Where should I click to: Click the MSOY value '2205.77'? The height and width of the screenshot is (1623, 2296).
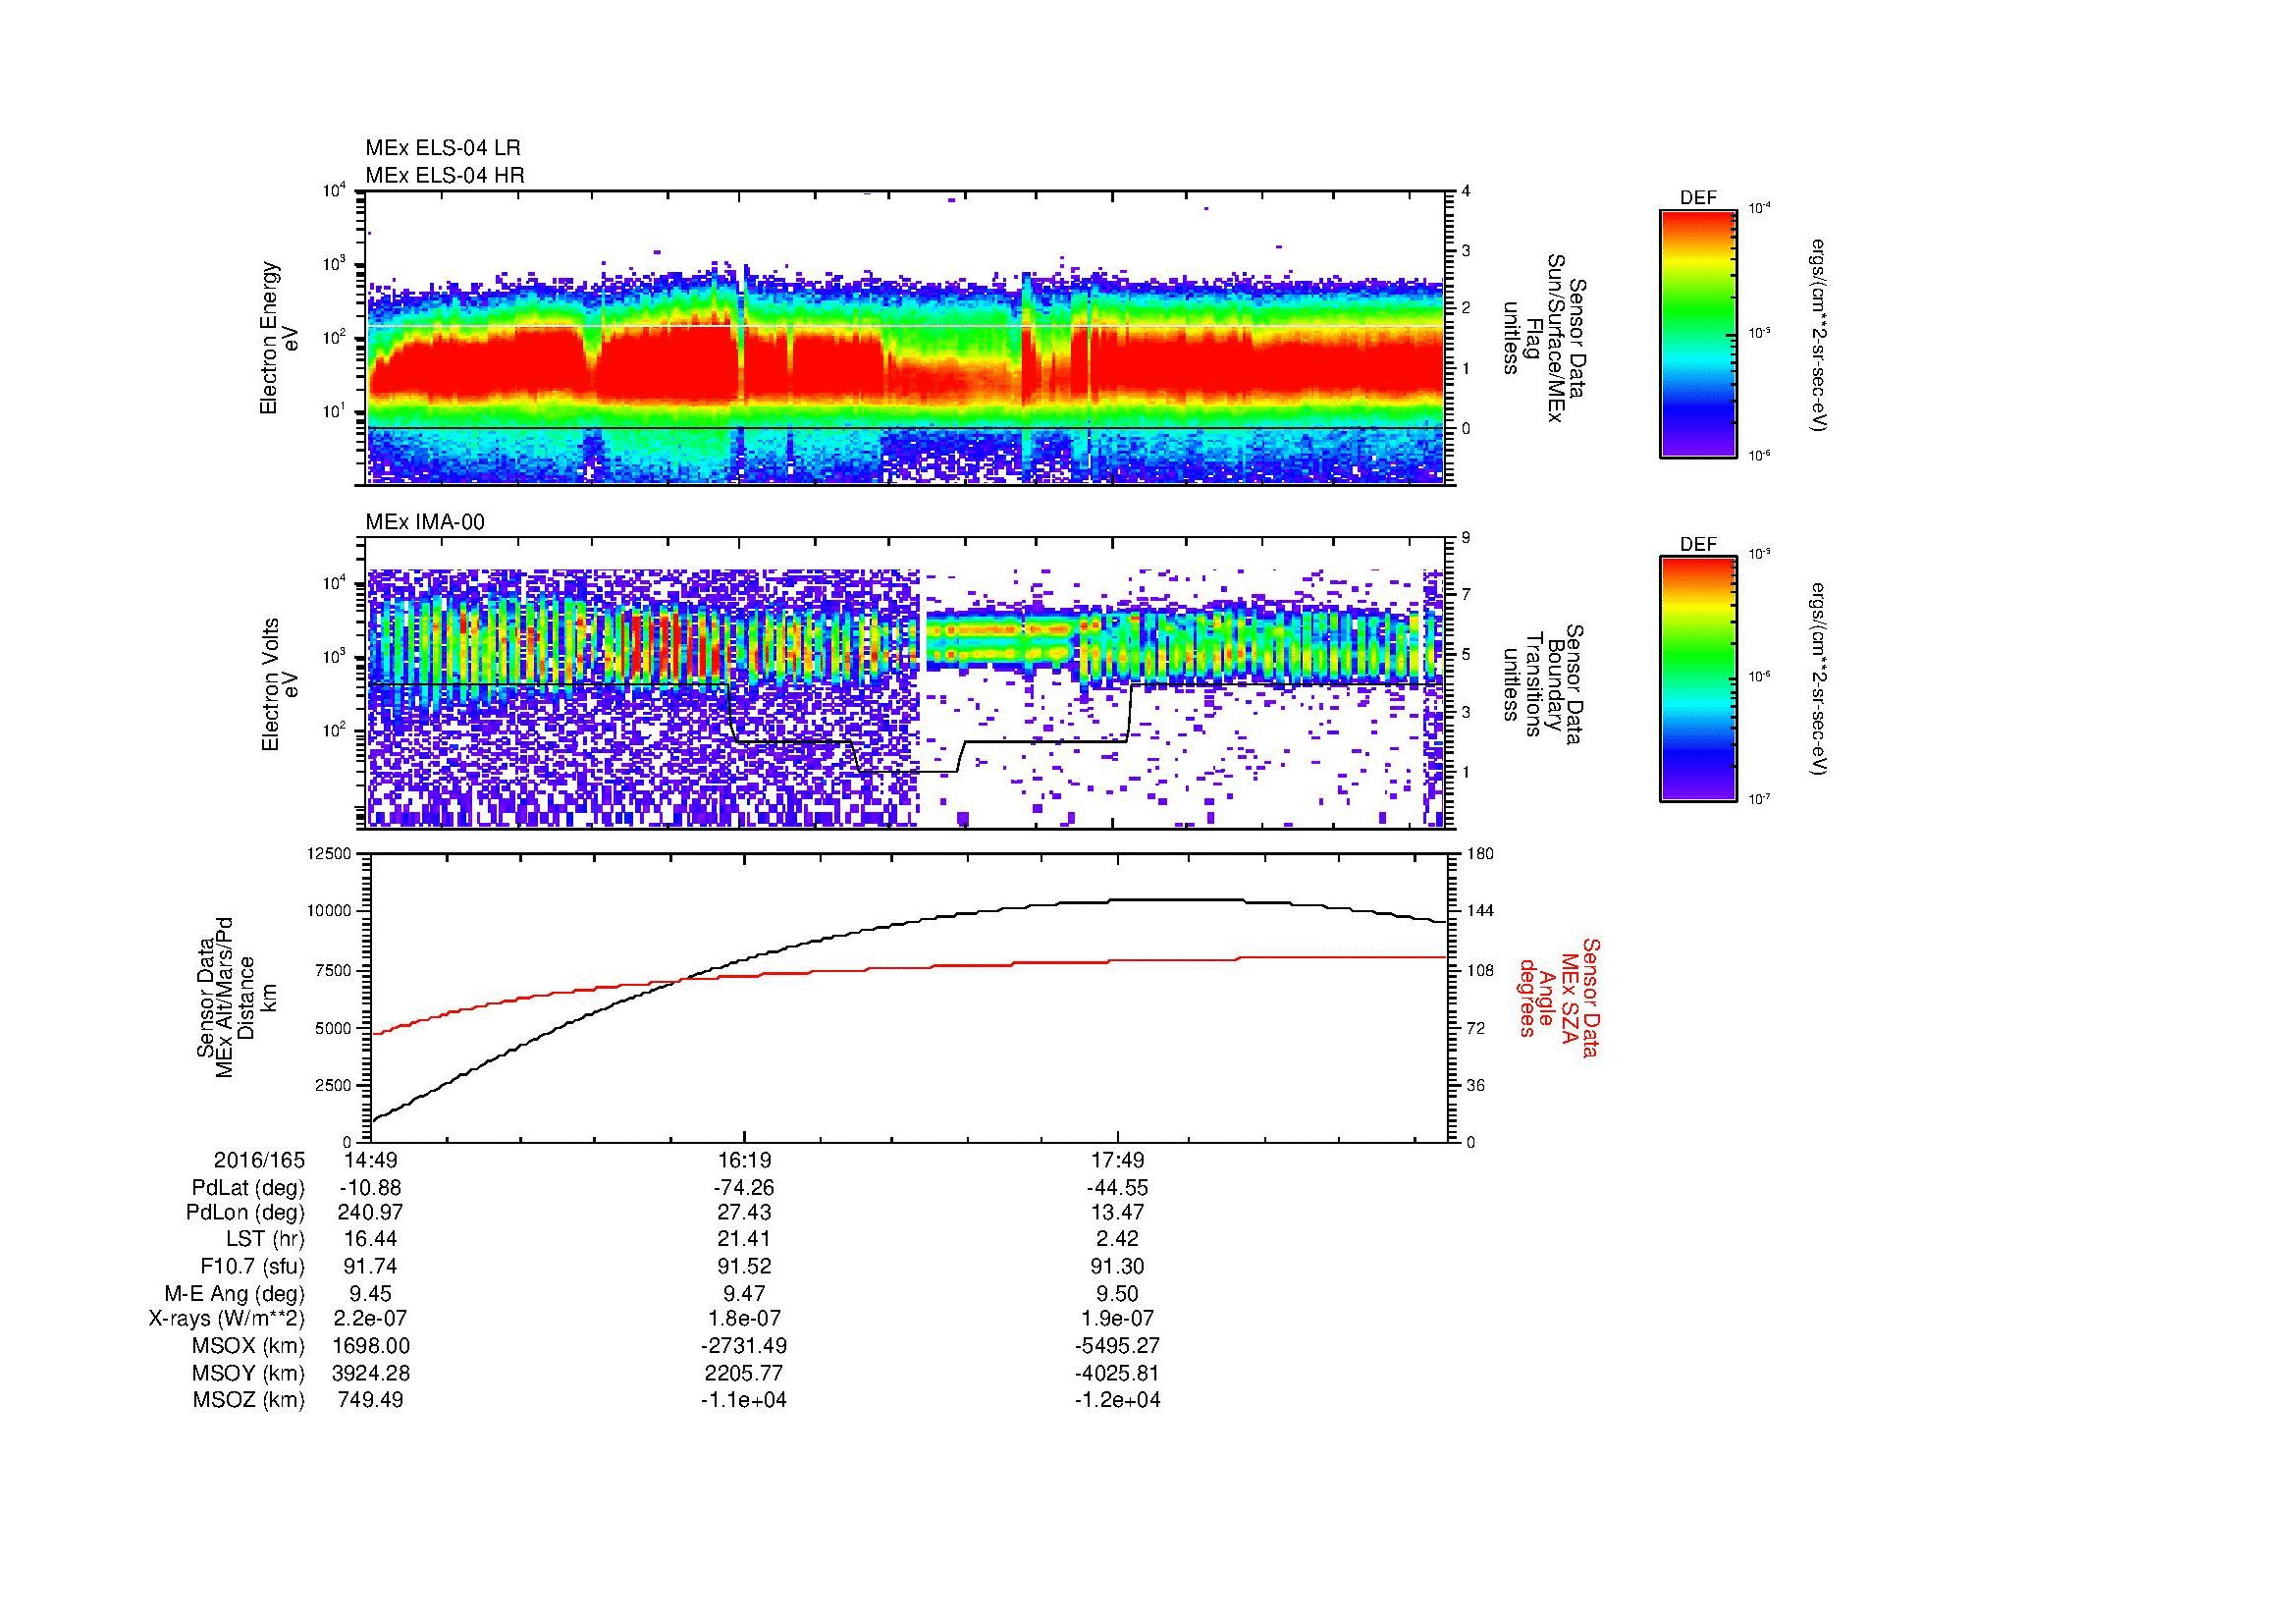[x=744, y=1373]
